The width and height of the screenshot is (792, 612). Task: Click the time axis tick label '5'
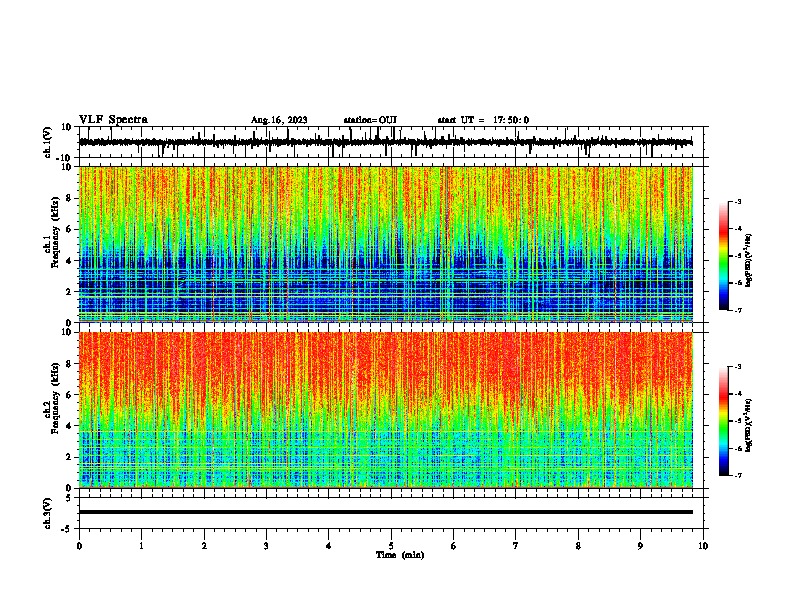point(391,546)
